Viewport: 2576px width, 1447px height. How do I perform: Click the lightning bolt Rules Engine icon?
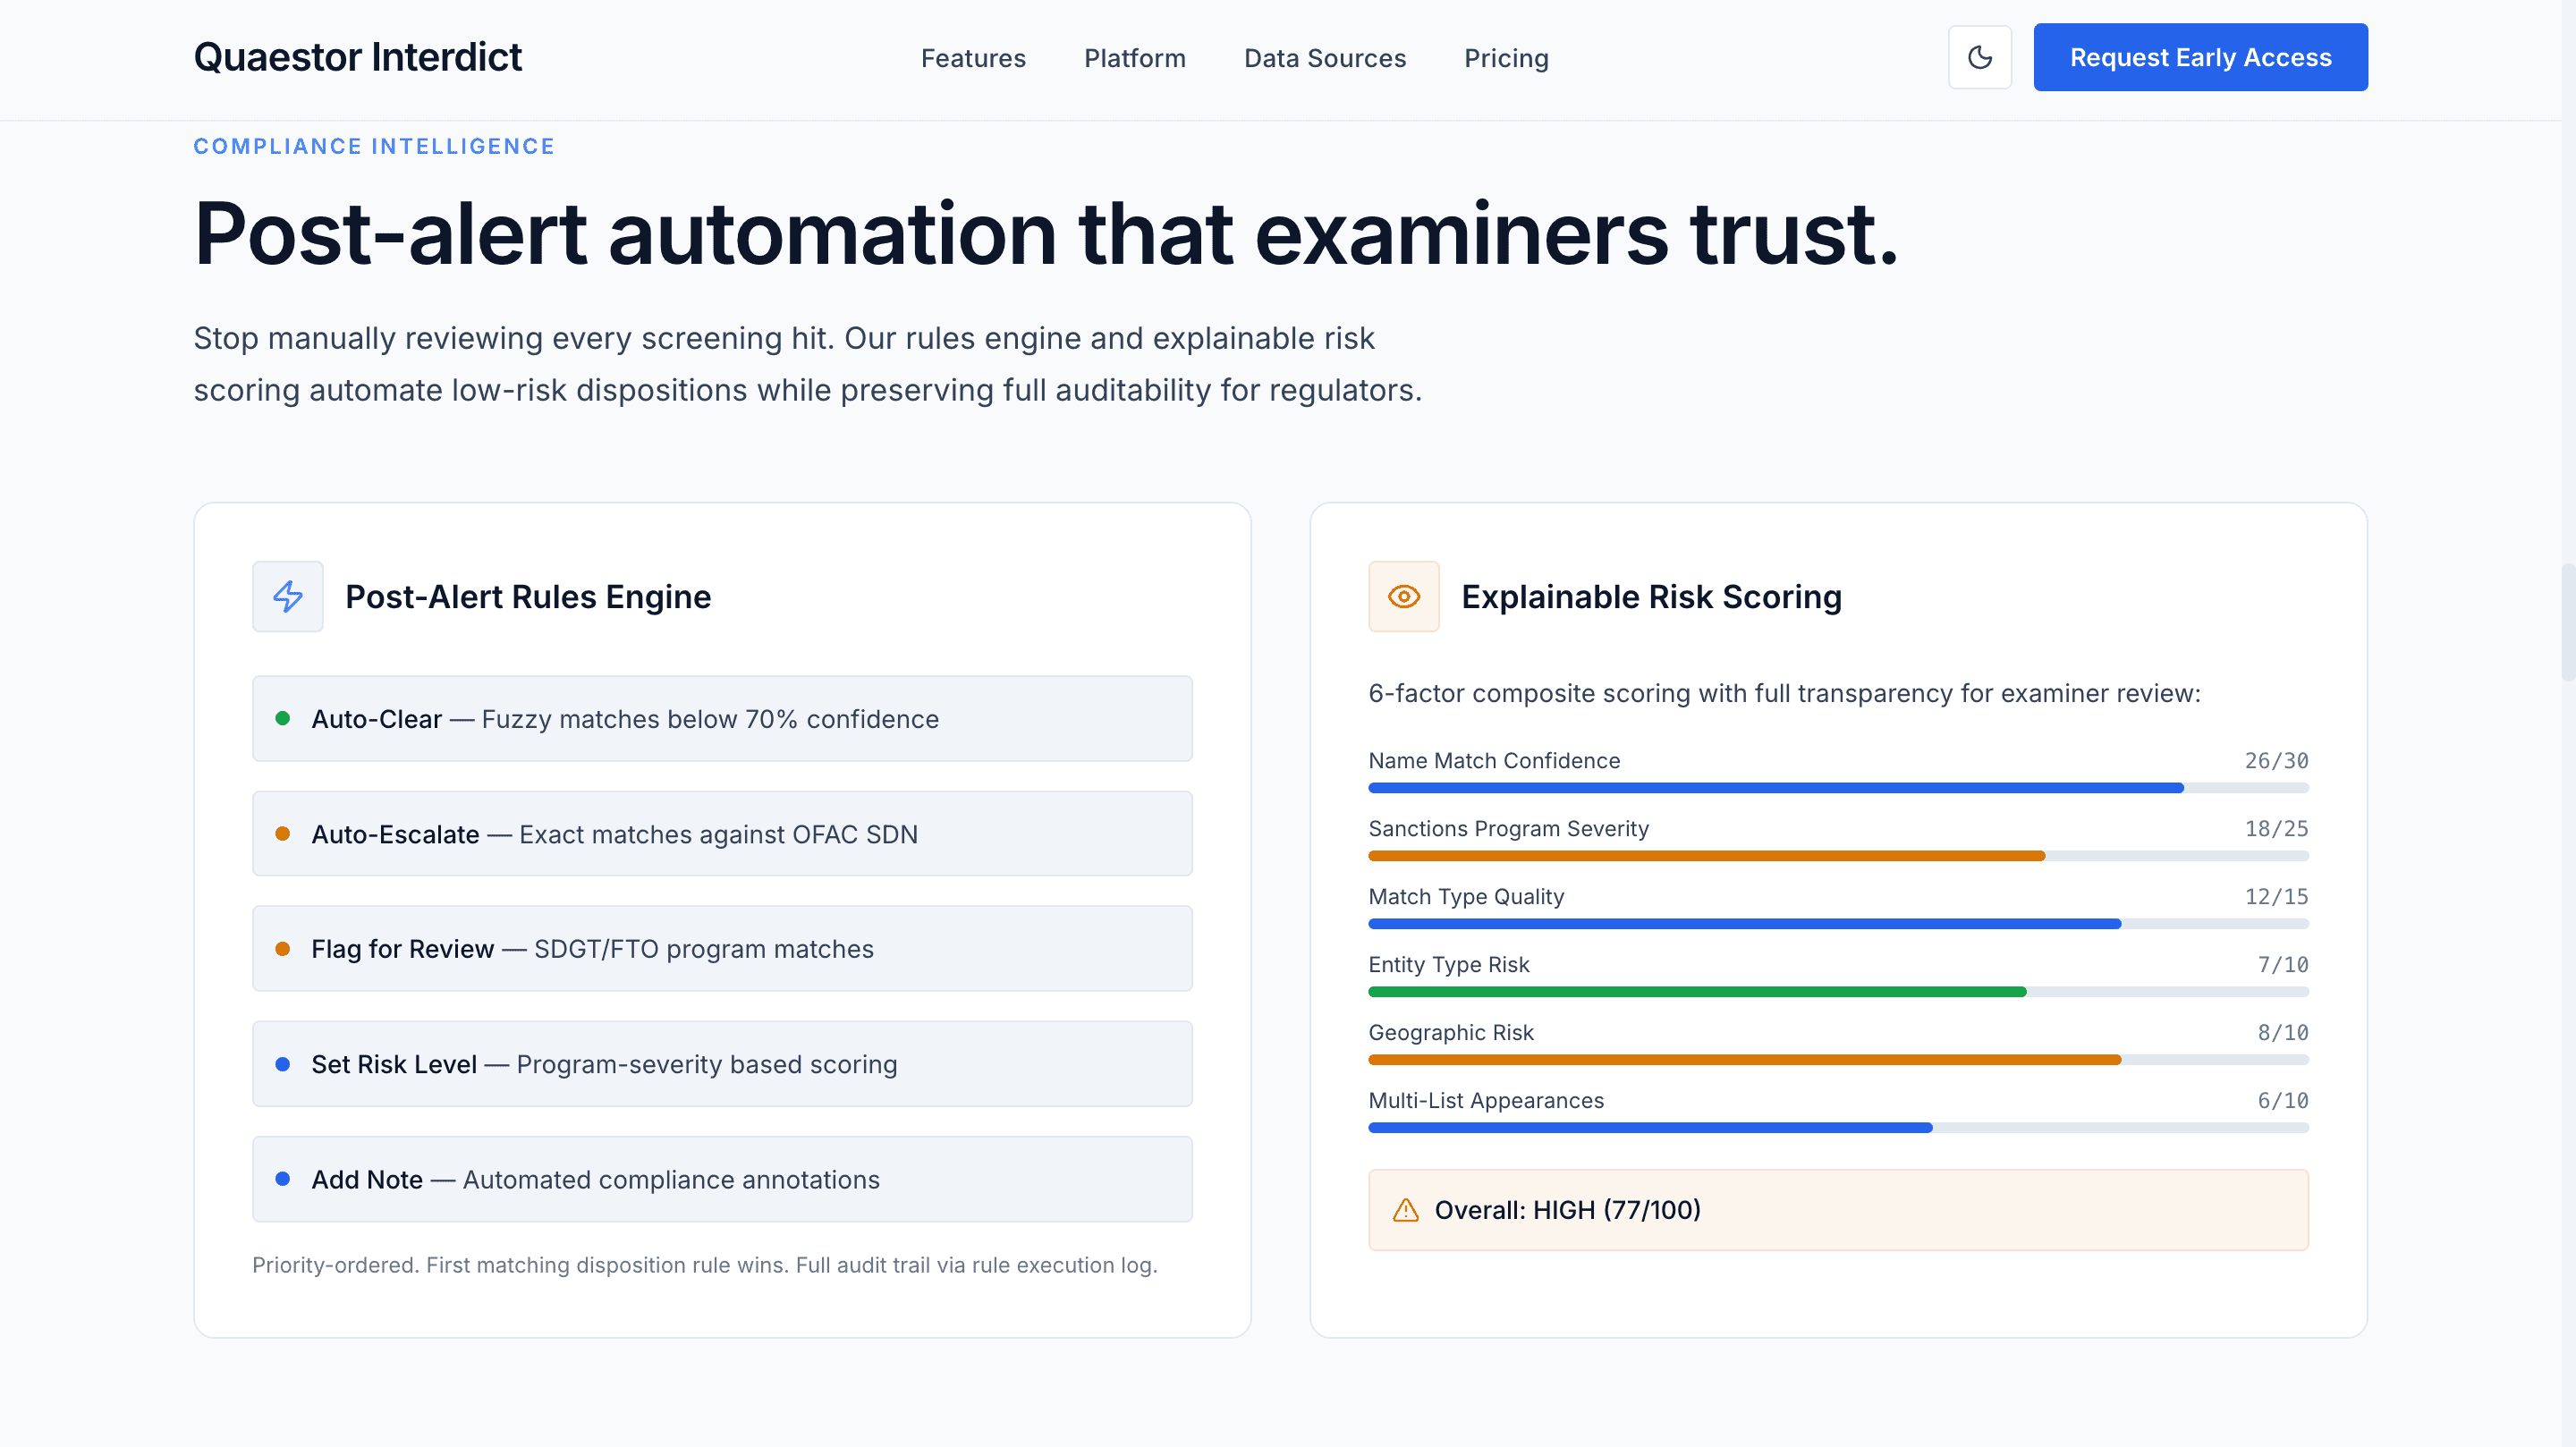(x=288, y=596)
